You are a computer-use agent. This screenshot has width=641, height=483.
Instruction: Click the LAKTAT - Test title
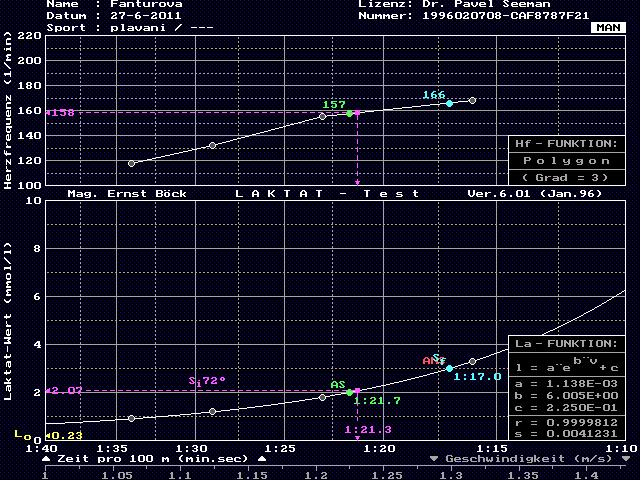coord(327,194)
